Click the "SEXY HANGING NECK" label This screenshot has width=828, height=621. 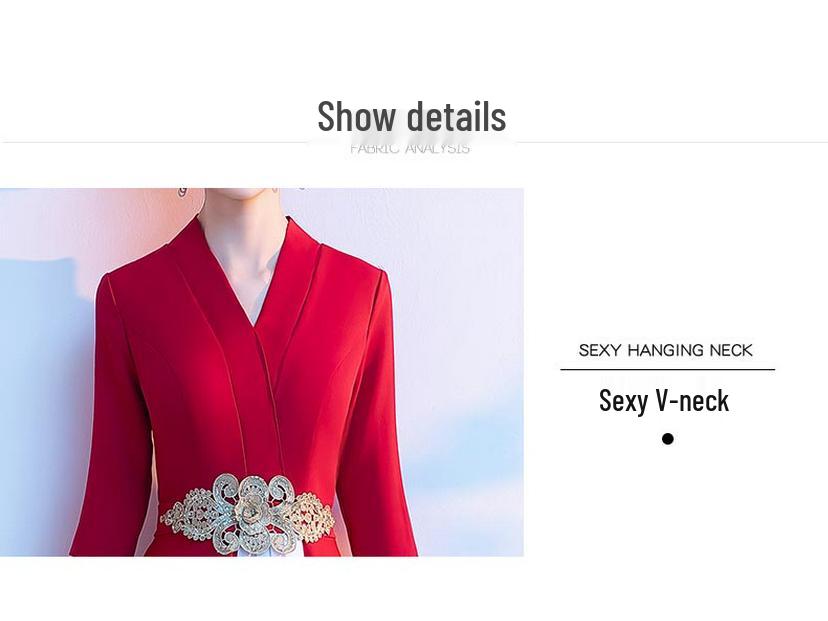[x=665, y=350]
